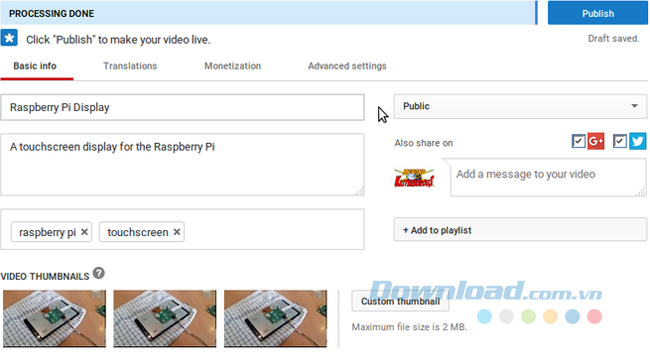Toggle the Google+ share checkbox
The width and height of the screenshot is (650, 362).
578,141
